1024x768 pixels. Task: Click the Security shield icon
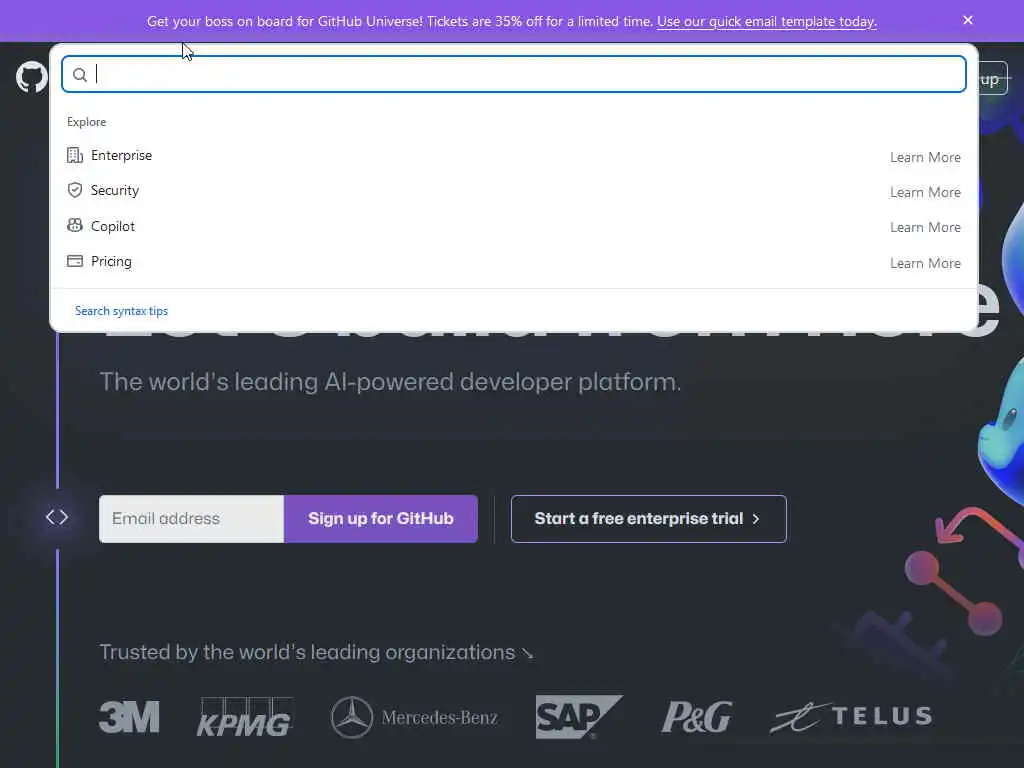point(75,190)
